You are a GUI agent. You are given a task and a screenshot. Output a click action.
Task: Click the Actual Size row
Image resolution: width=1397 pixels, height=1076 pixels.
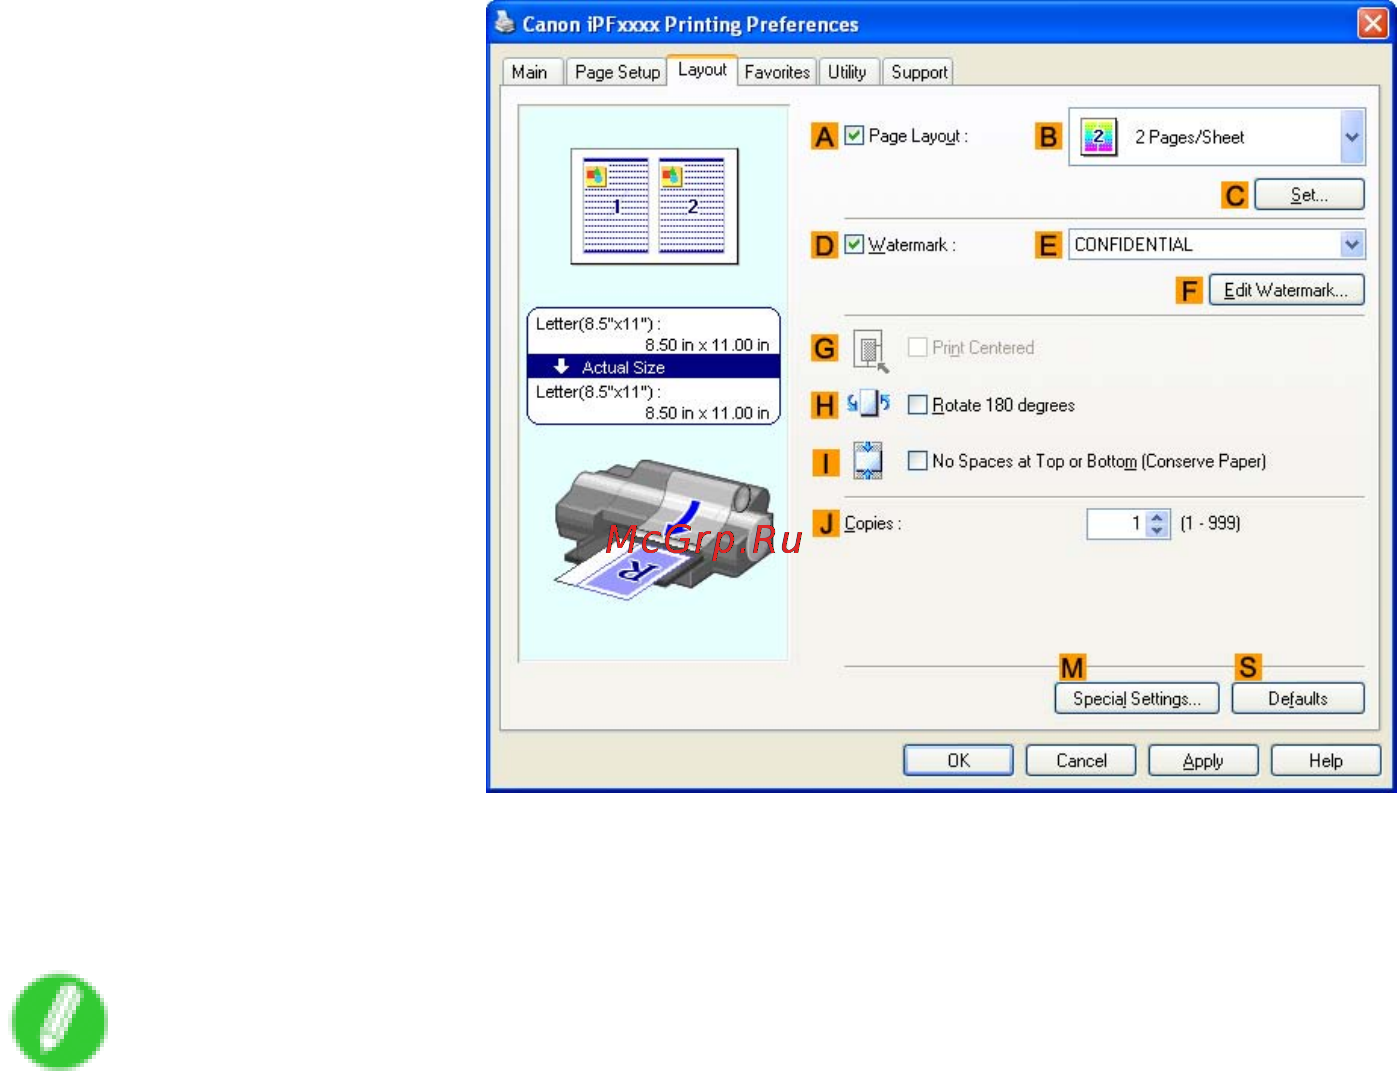click(x=654, y=367)
